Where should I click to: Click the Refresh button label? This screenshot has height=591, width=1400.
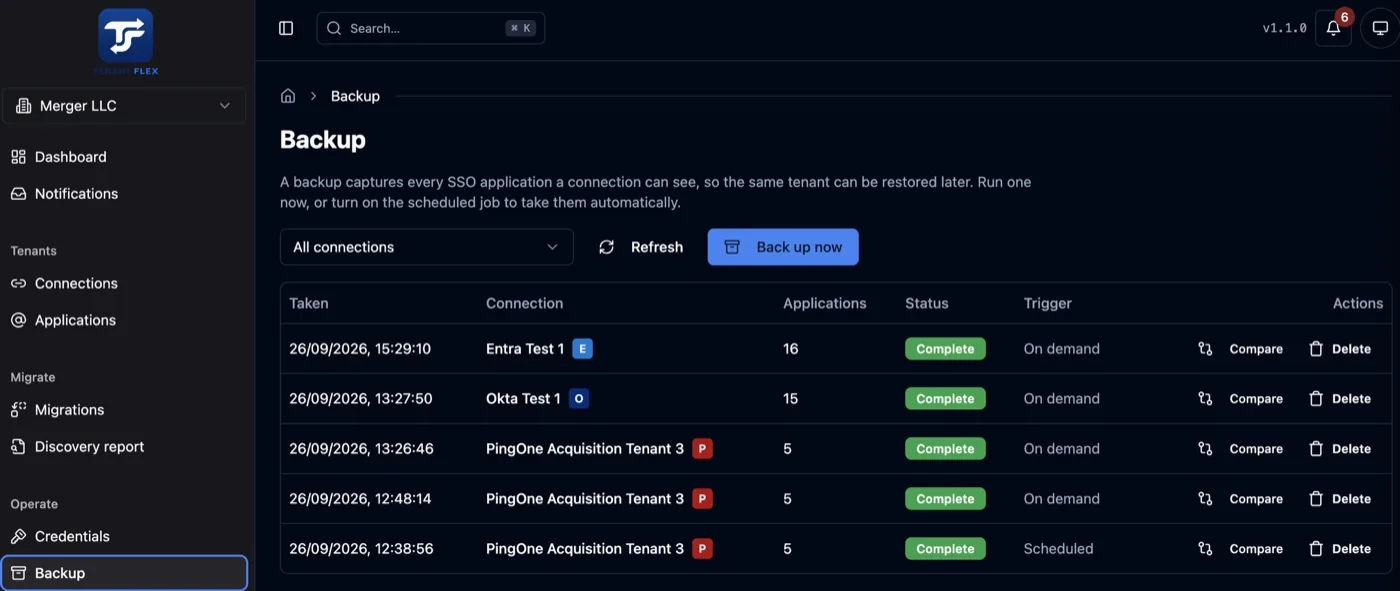[x=657, y=247]
